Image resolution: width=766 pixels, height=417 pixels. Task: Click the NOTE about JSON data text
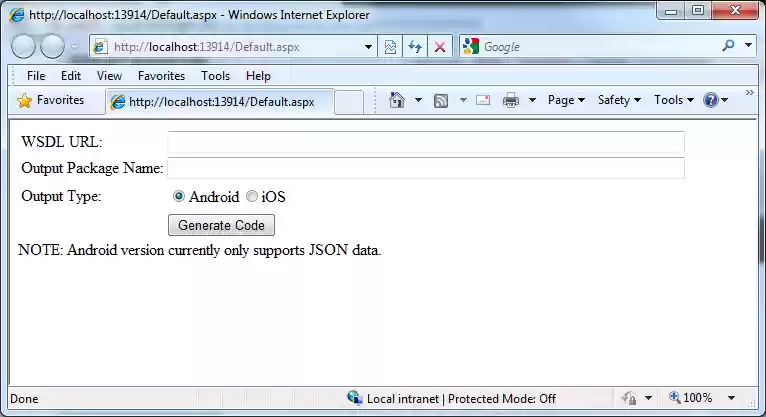[199, 250]
